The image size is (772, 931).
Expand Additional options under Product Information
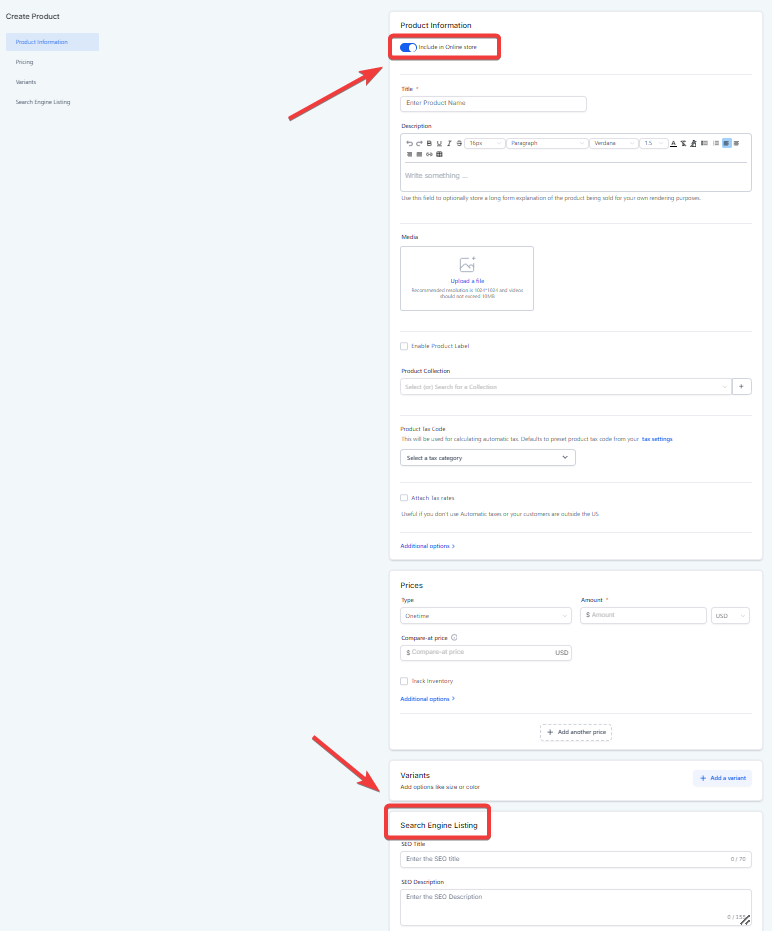pos(428,546)
